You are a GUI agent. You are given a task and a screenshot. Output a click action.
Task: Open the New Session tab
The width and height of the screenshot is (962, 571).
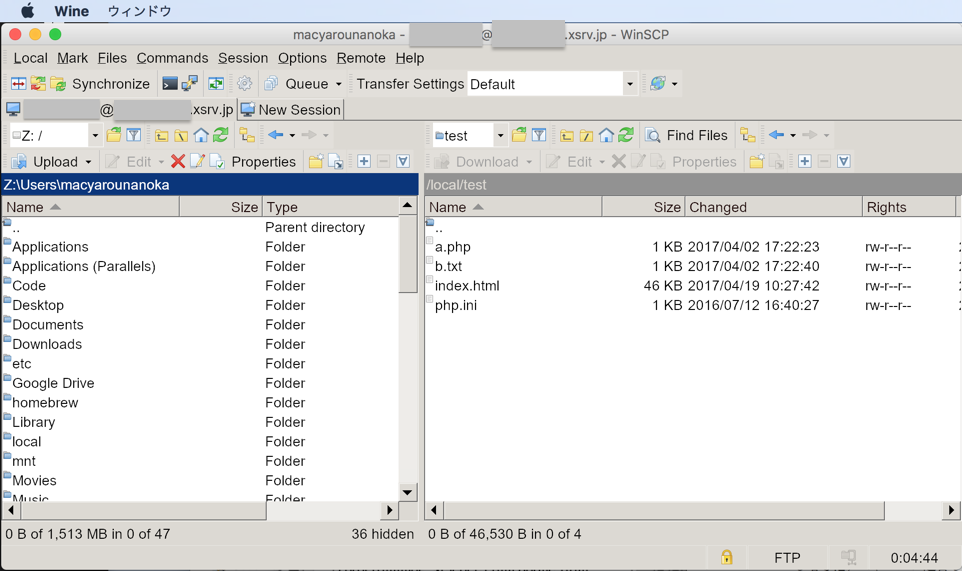291,110
